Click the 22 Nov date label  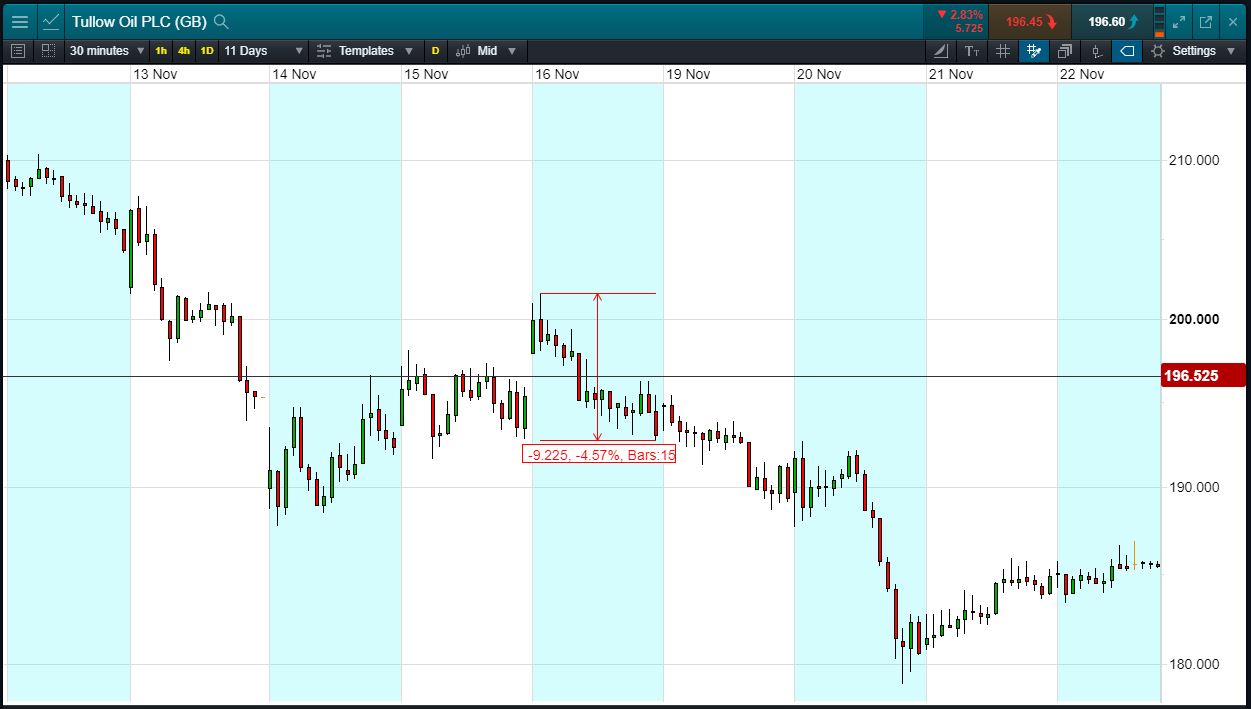pyautogui.click(x=1082, y=74)
